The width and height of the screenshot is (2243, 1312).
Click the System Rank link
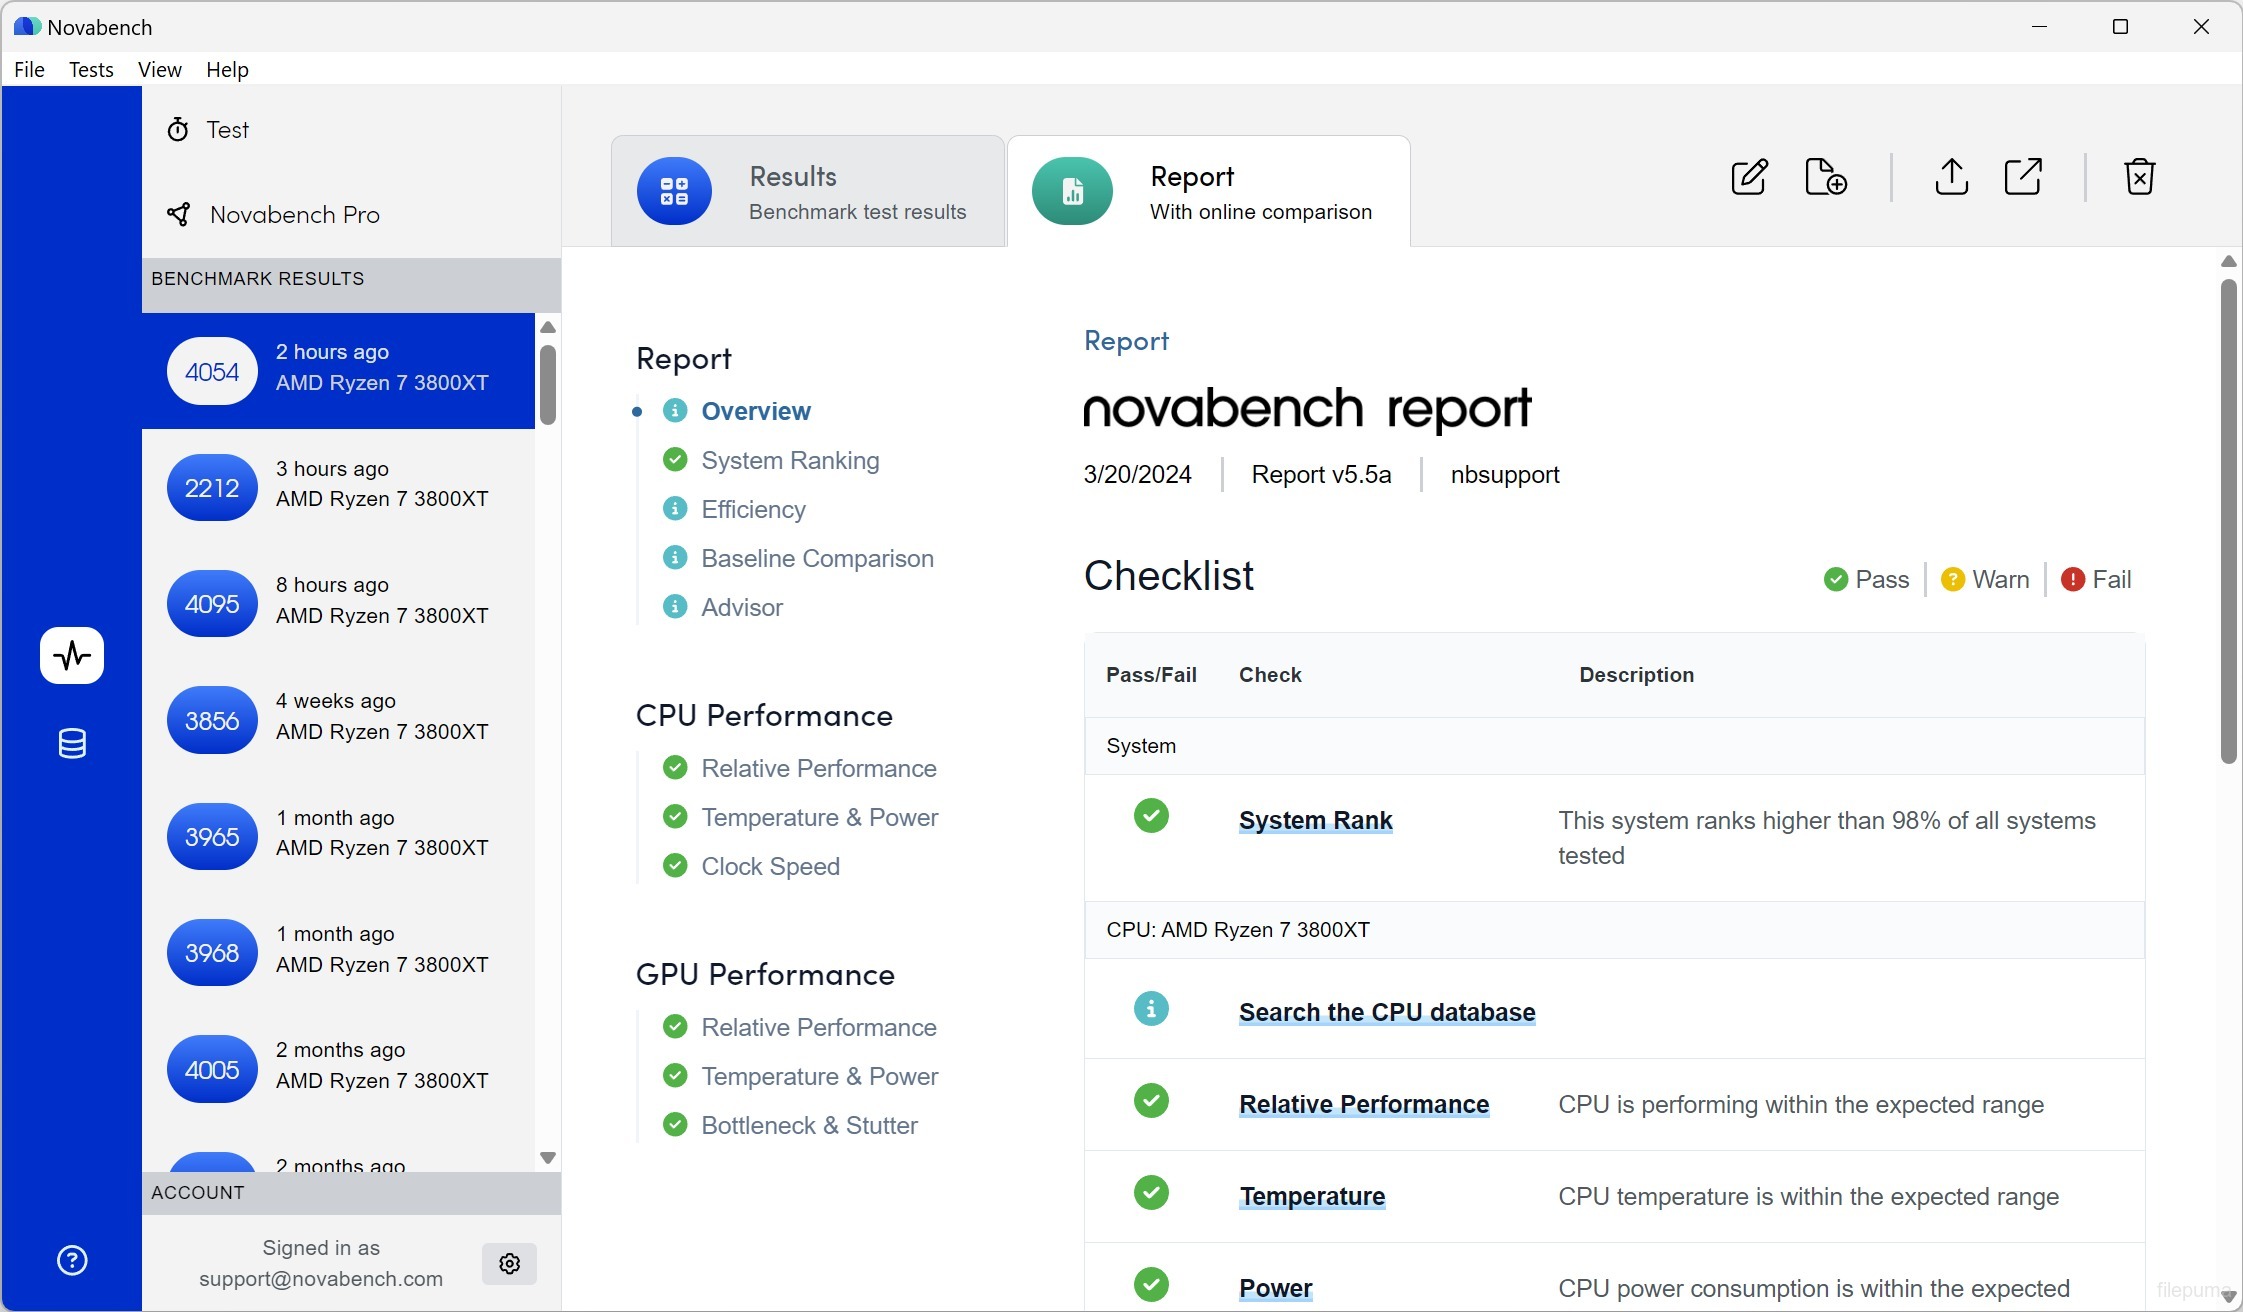tap(1315, 820)
